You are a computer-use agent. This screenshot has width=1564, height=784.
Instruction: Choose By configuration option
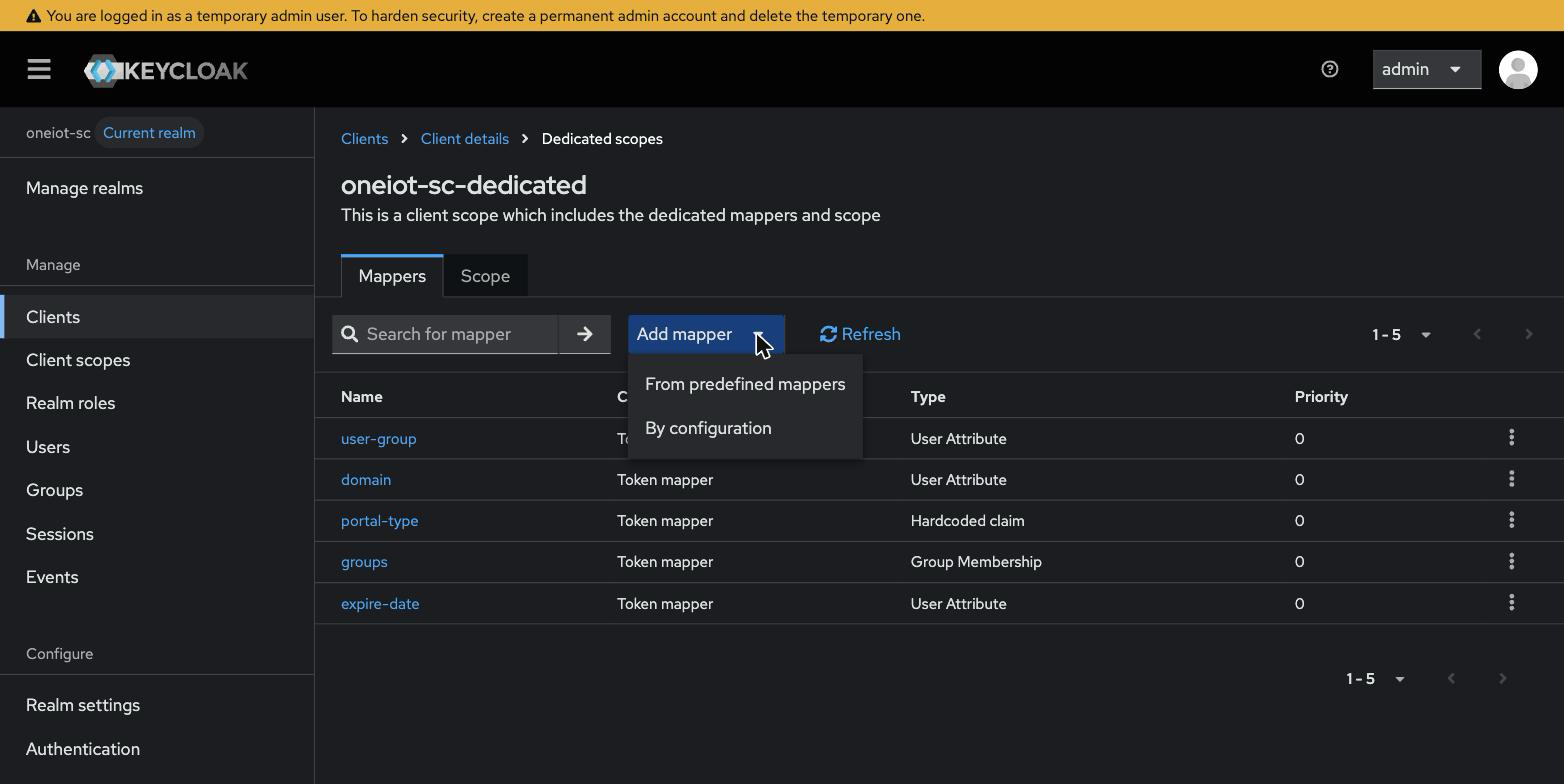tap(745, 428)
